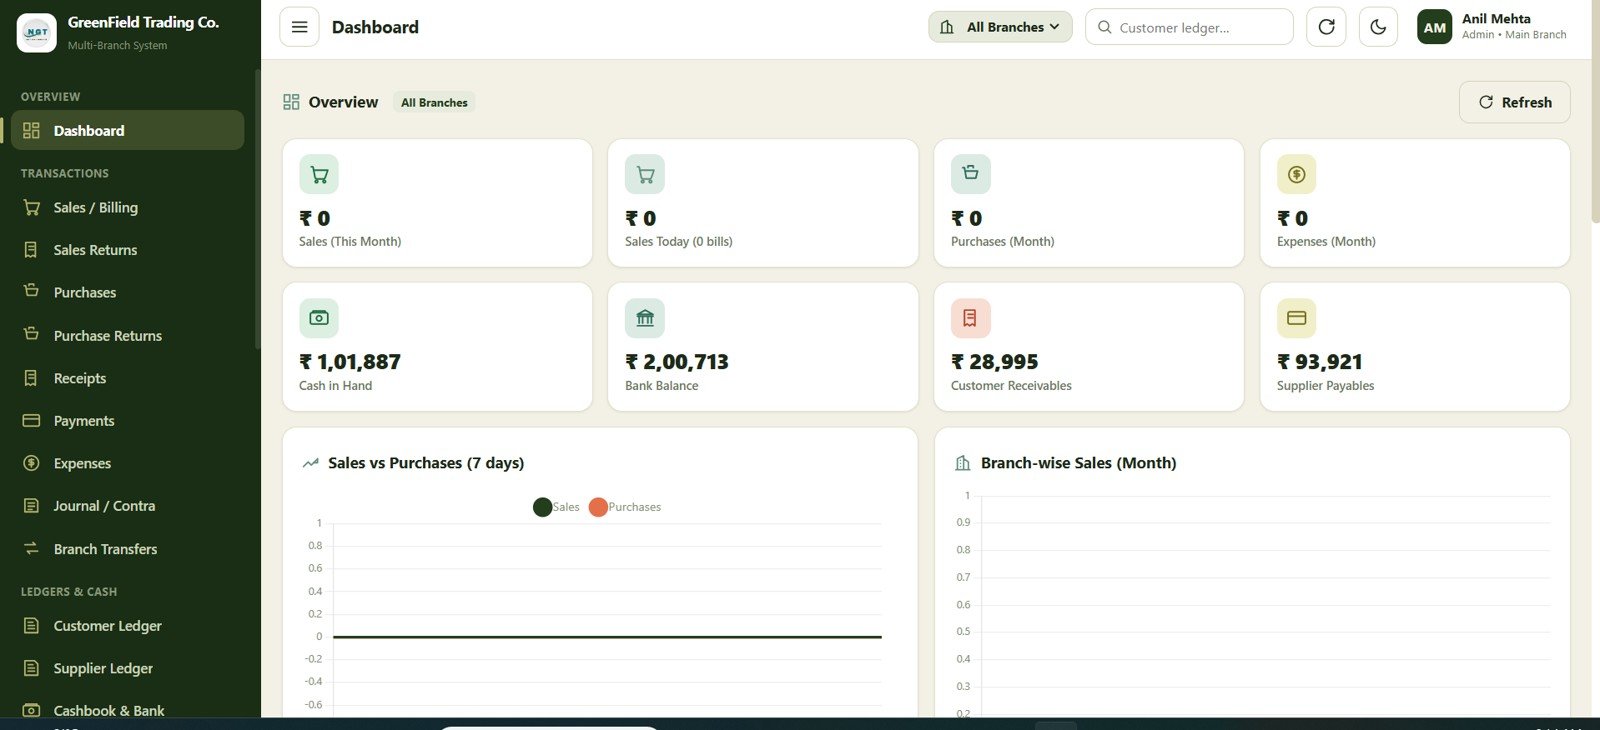Screen dimensions: 1600x730
Task: Click the Overview grid icon
Action: 291,102
